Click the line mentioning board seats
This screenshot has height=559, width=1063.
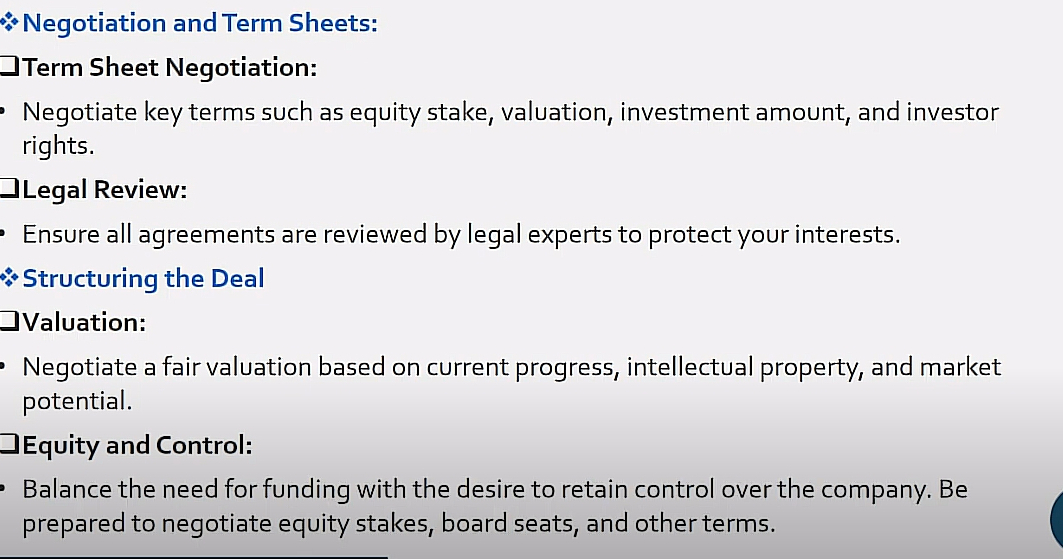point(399,523)
